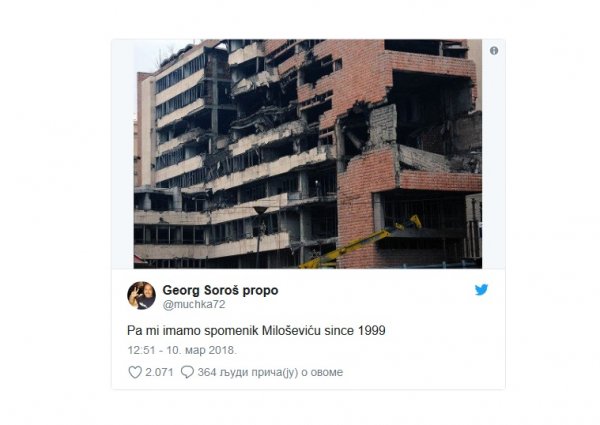
Task: Open the Georg Soroš propo avatar picture
Action: [x=141, y=296]
